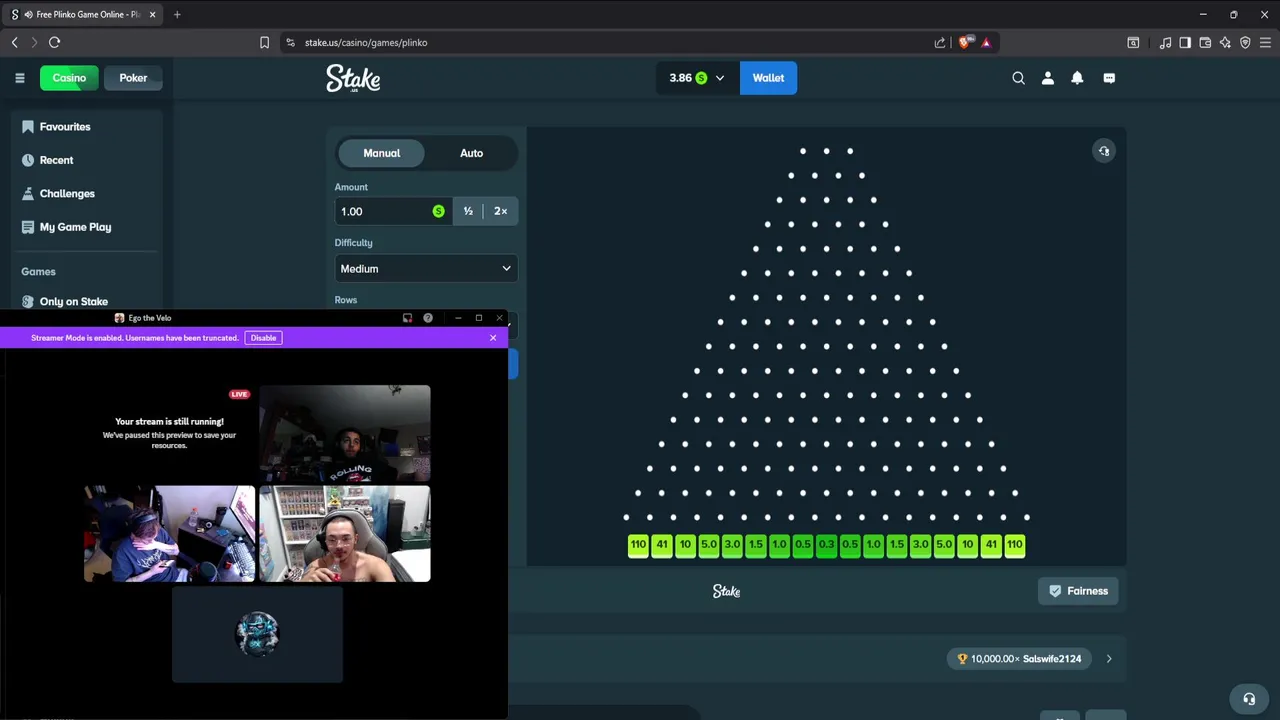Click the share page icon in the address bar
Viewport: 1280px width, 720px height.
(940, 42)
